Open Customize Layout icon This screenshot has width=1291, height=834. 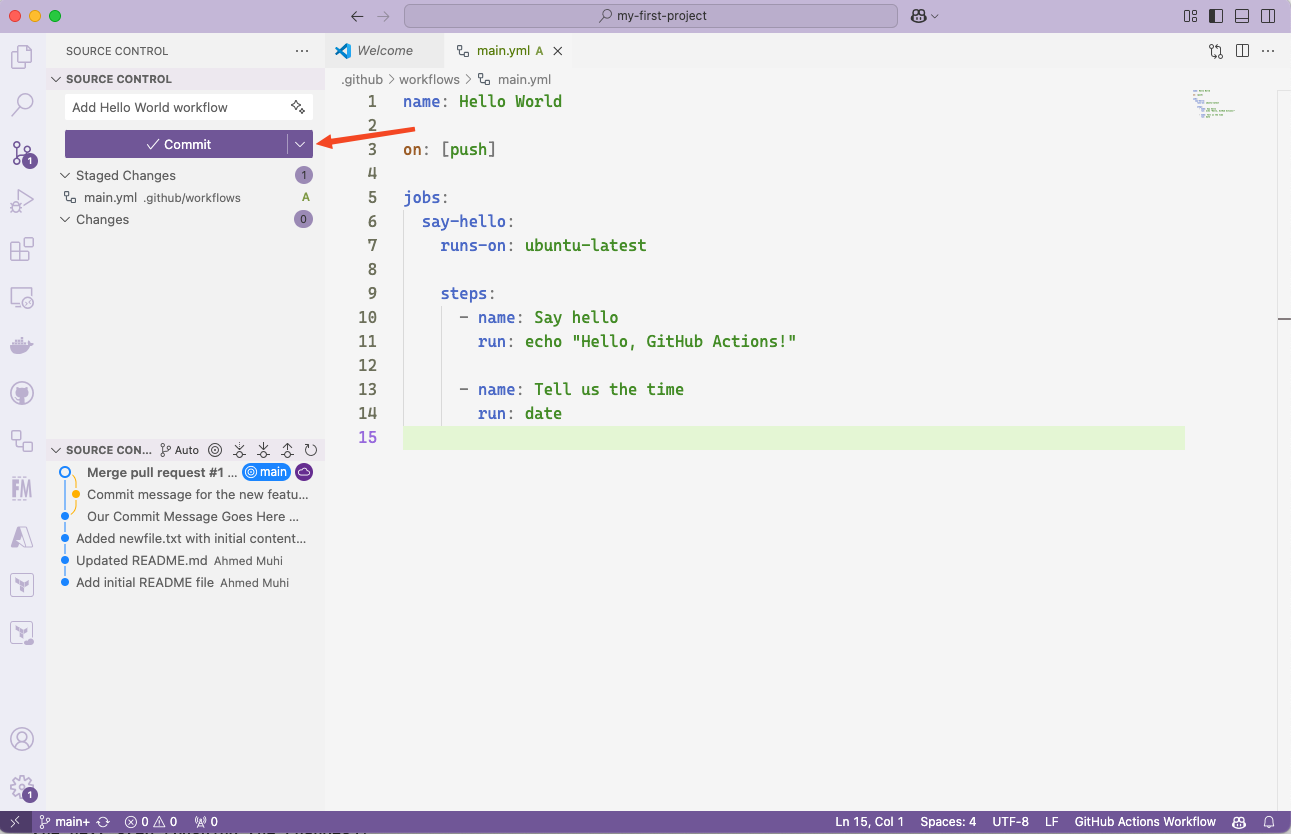(1190, 16)
